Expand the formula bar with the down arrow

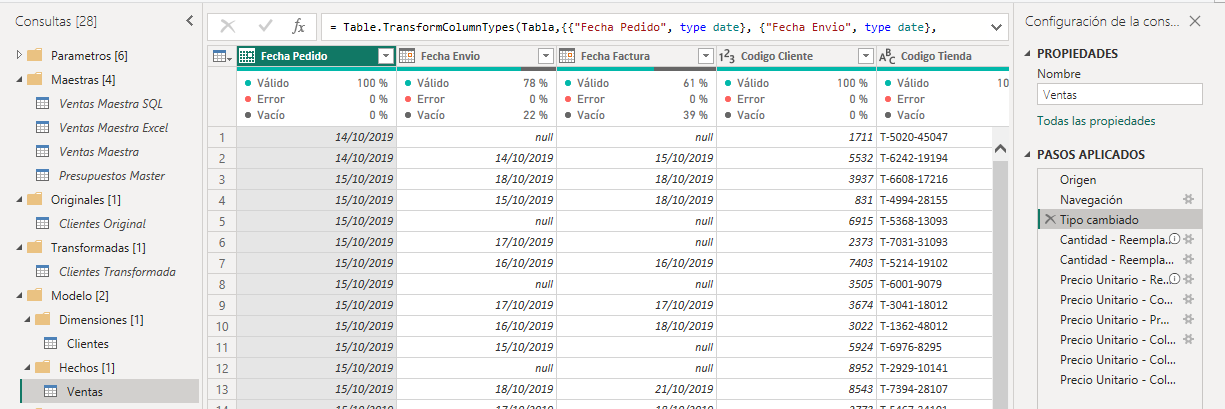click(995, 27)
